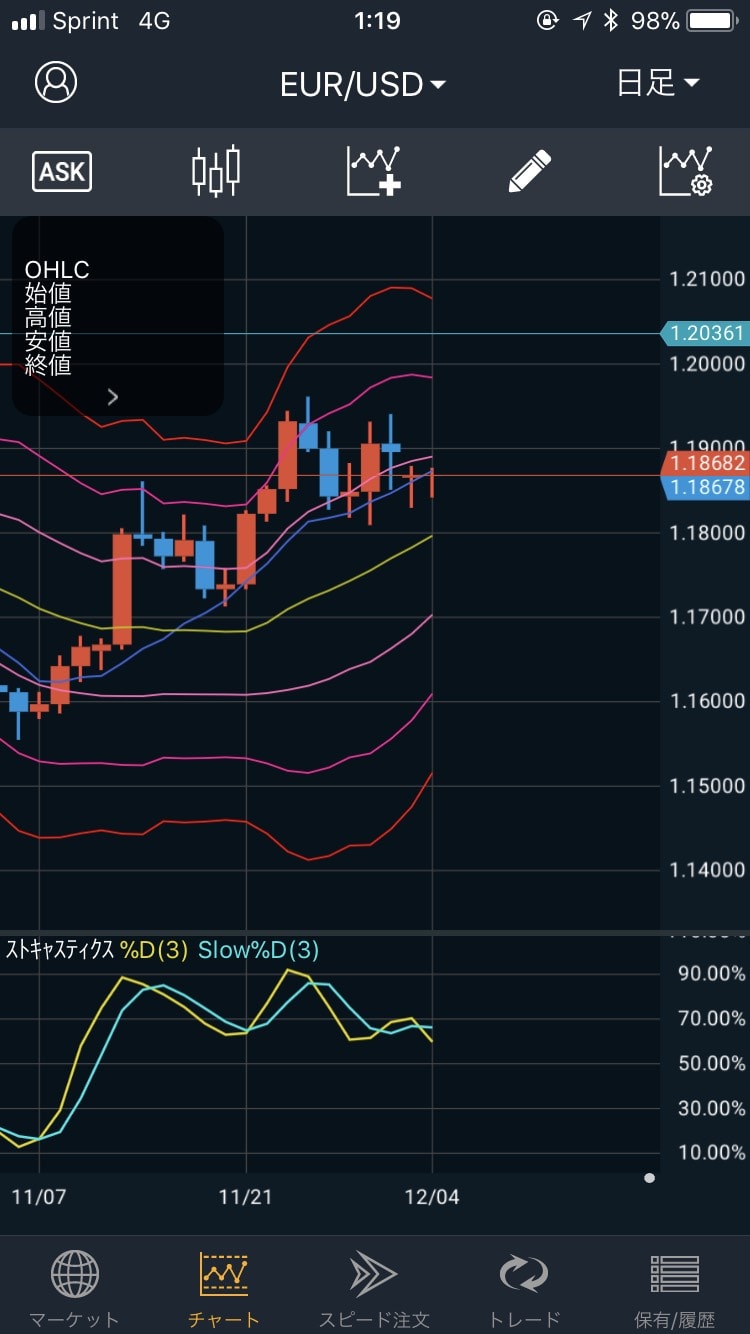Click the 1.14000 price axis label
The image size is (750, 1334).
coord(707,870)
